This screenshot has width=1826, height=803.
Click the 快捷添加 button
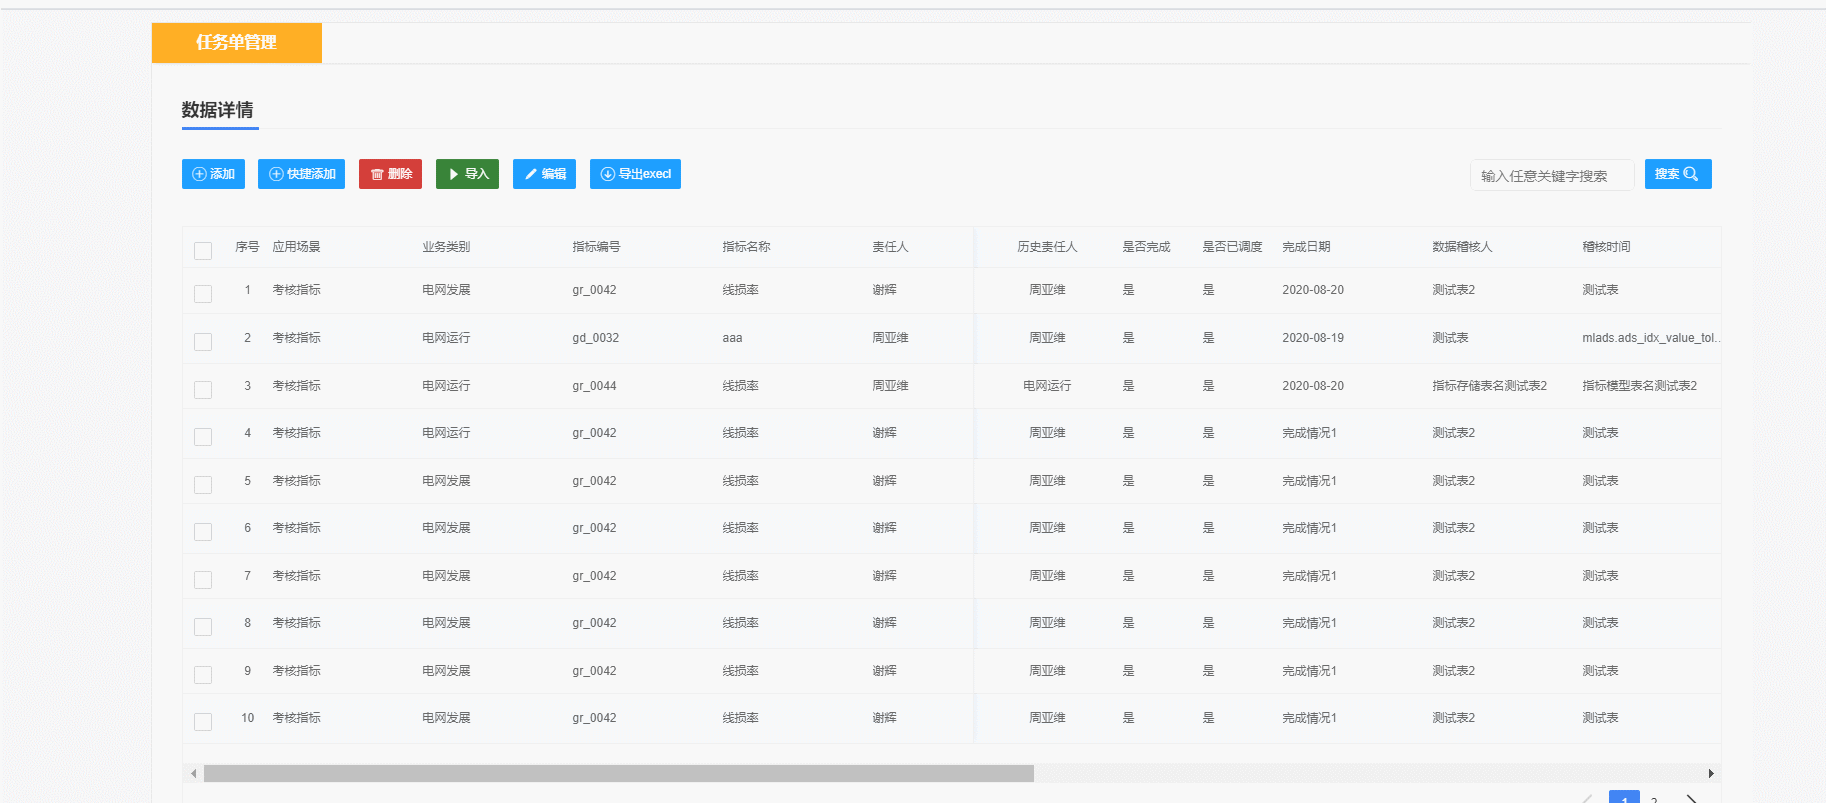click(x=301, y=174)
